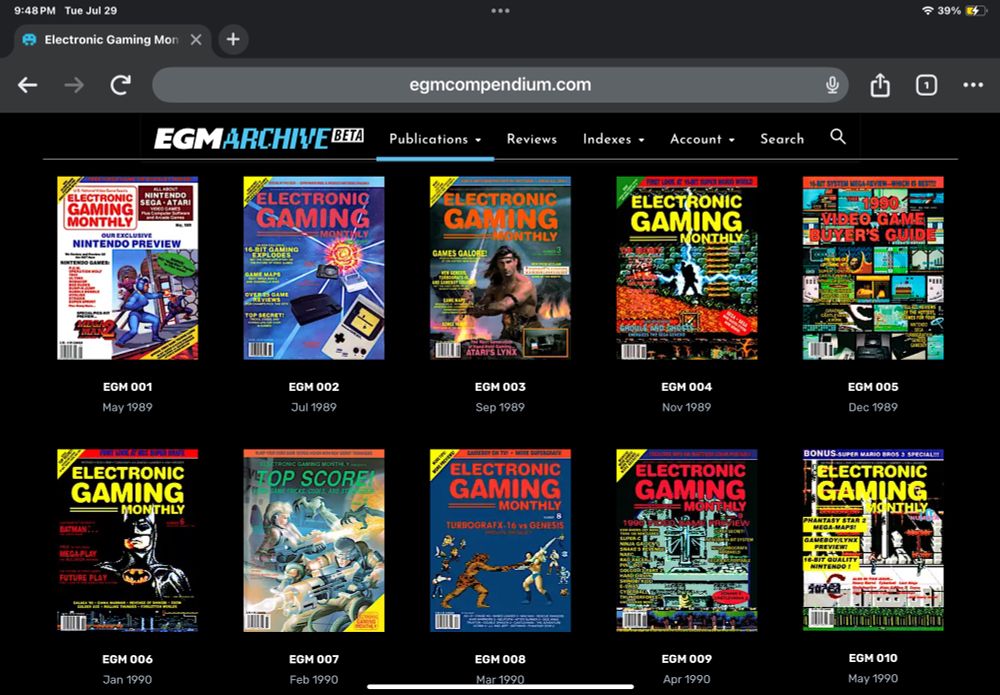Open the tab switcher showing 1 tab
1000x695 pixels.
pyautogui.click(x=926, y=85)
